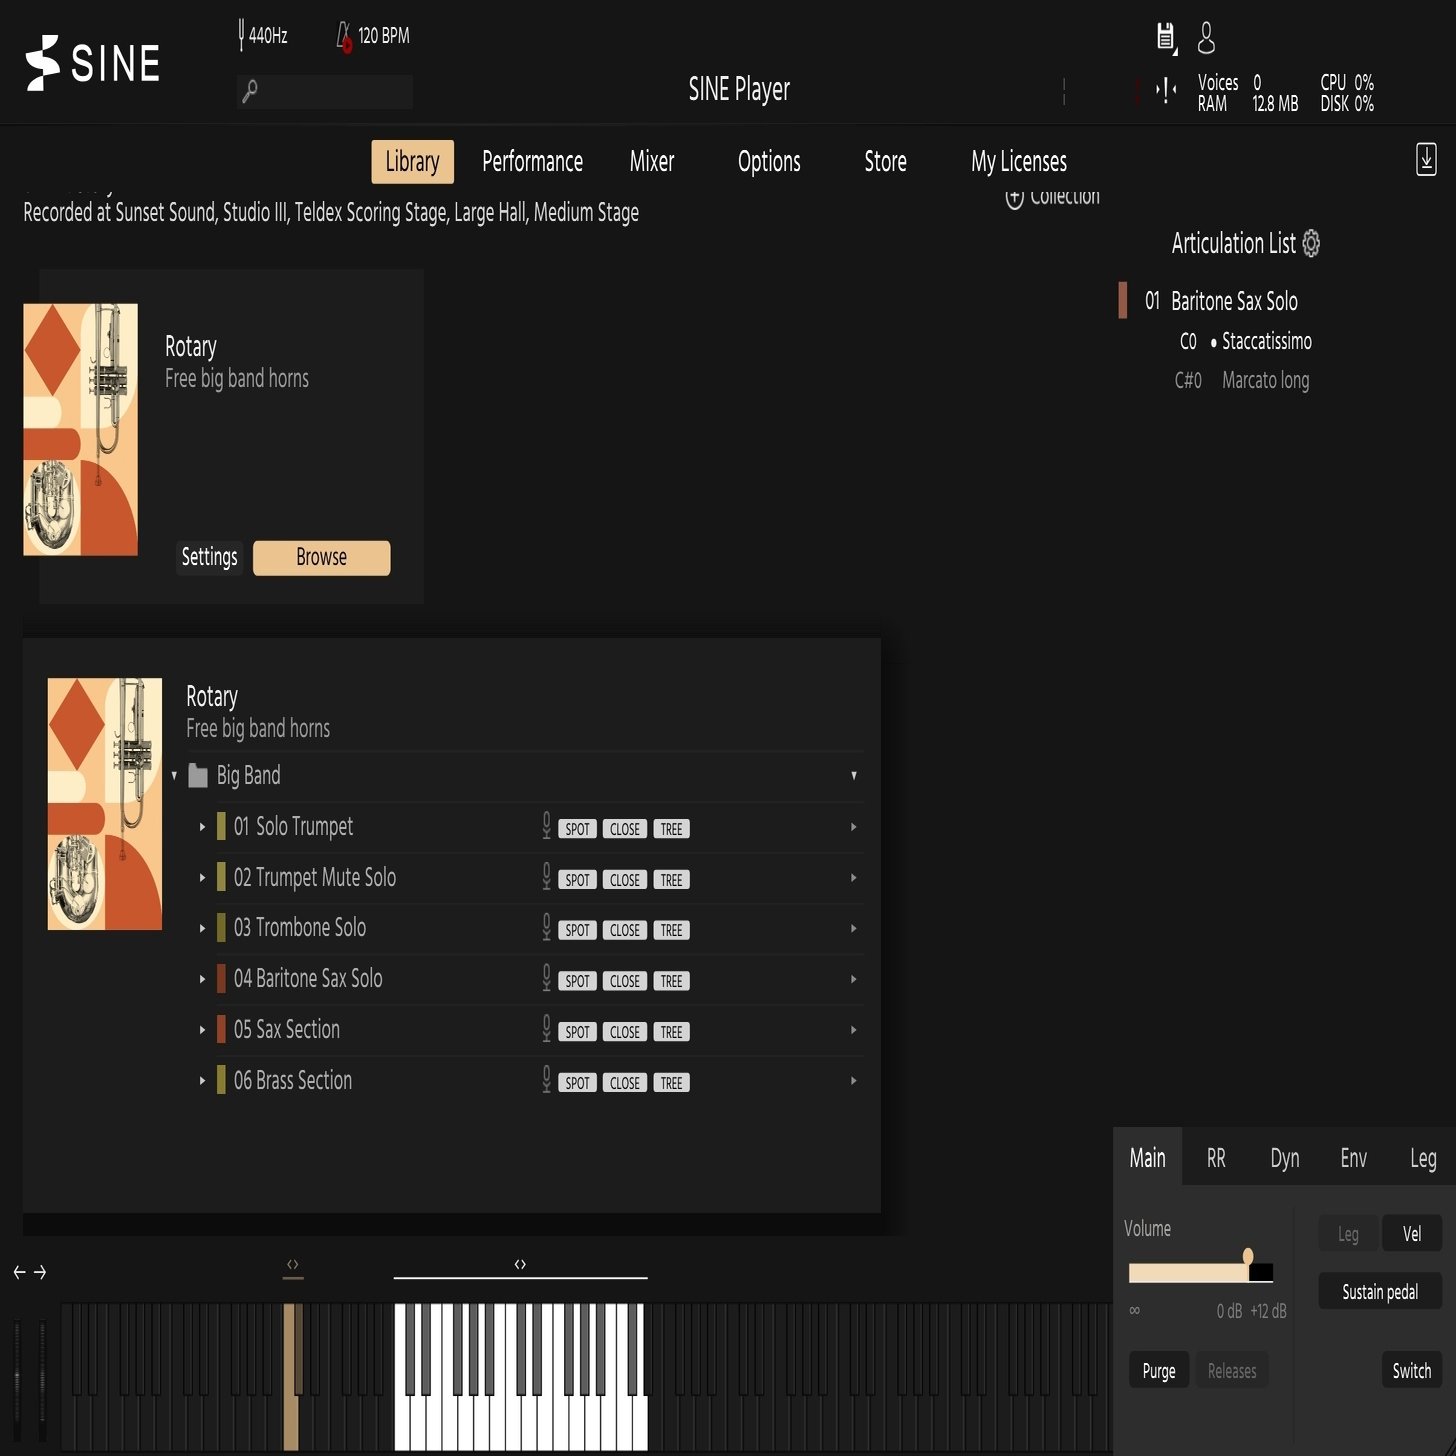Click the Sustain pedal button

click(x=1380, y=1292)
